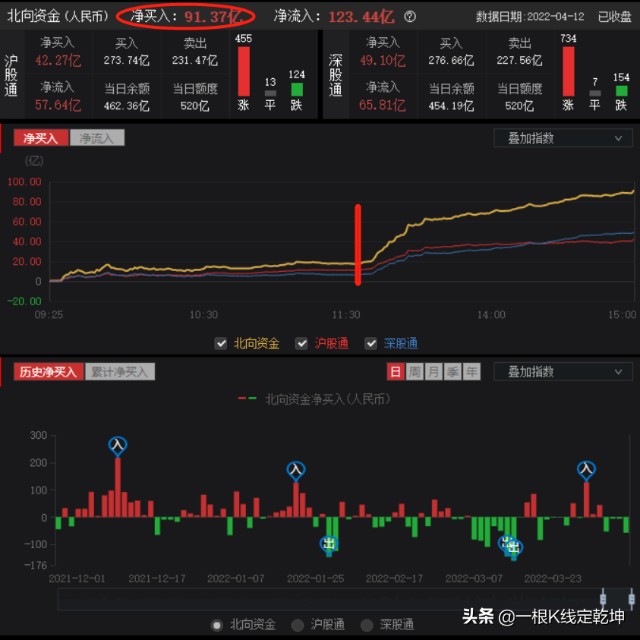Uncheck the 北向资金 line checkbox
Screen dimensions: 640x640
(x=221, y=343)
